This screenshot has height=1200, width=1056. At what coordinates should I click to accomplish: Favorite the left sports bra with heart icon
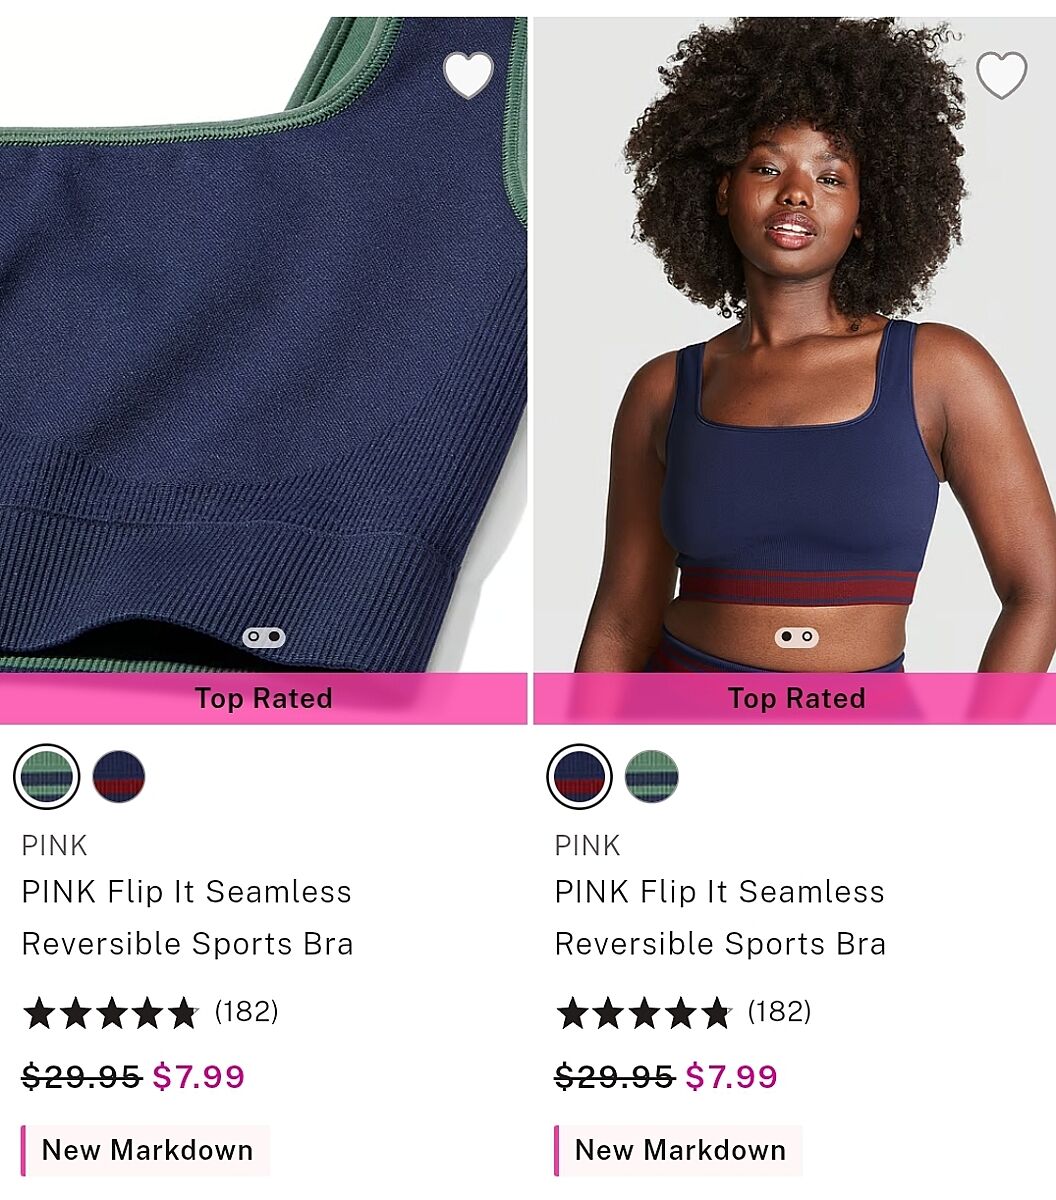coord(468,75)
